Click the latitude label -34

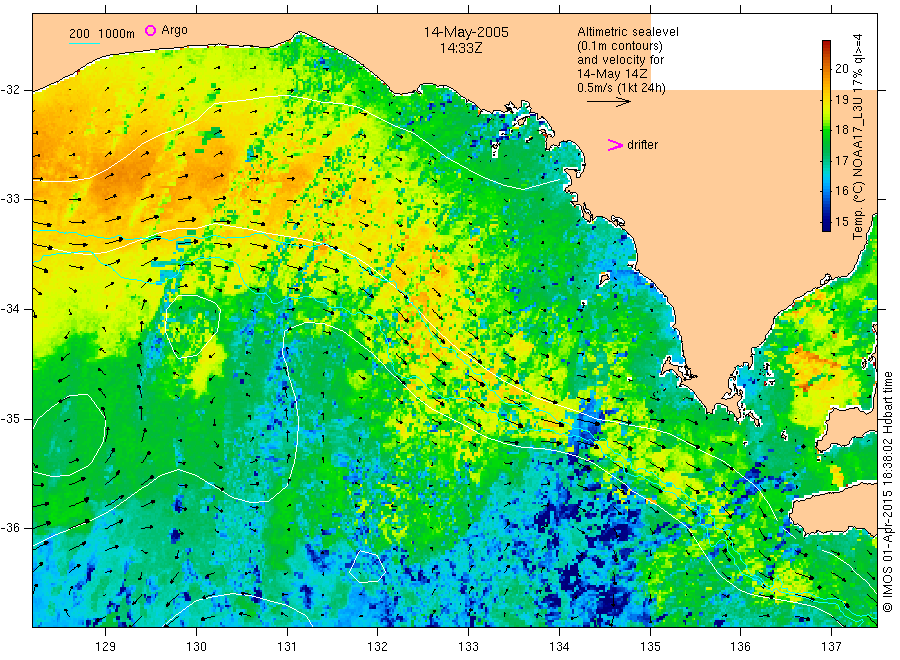coord(10,309)
